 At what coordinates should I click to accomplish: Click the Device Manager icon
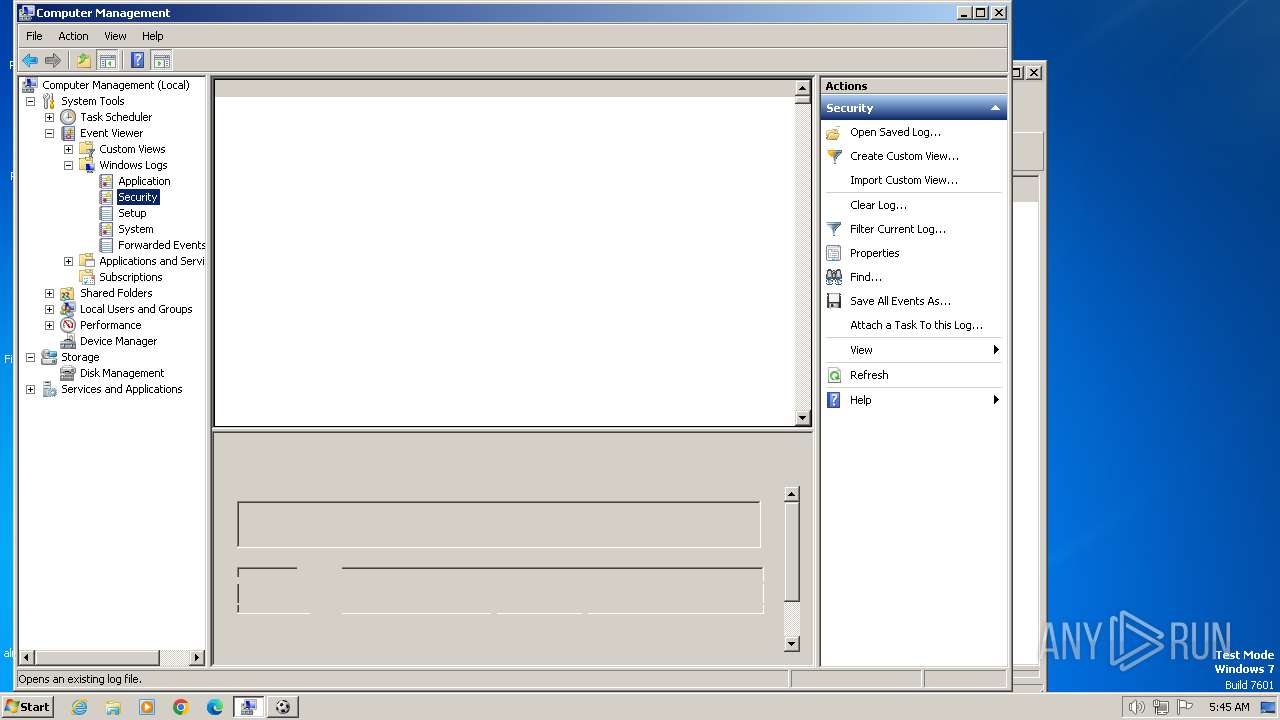(68, 341)
